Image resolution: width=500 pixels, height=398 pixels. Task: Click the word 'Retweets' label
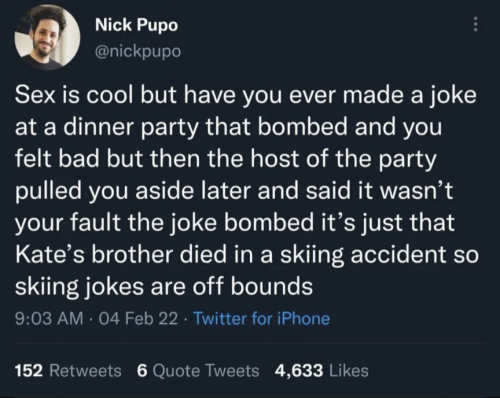pos(85,371)
